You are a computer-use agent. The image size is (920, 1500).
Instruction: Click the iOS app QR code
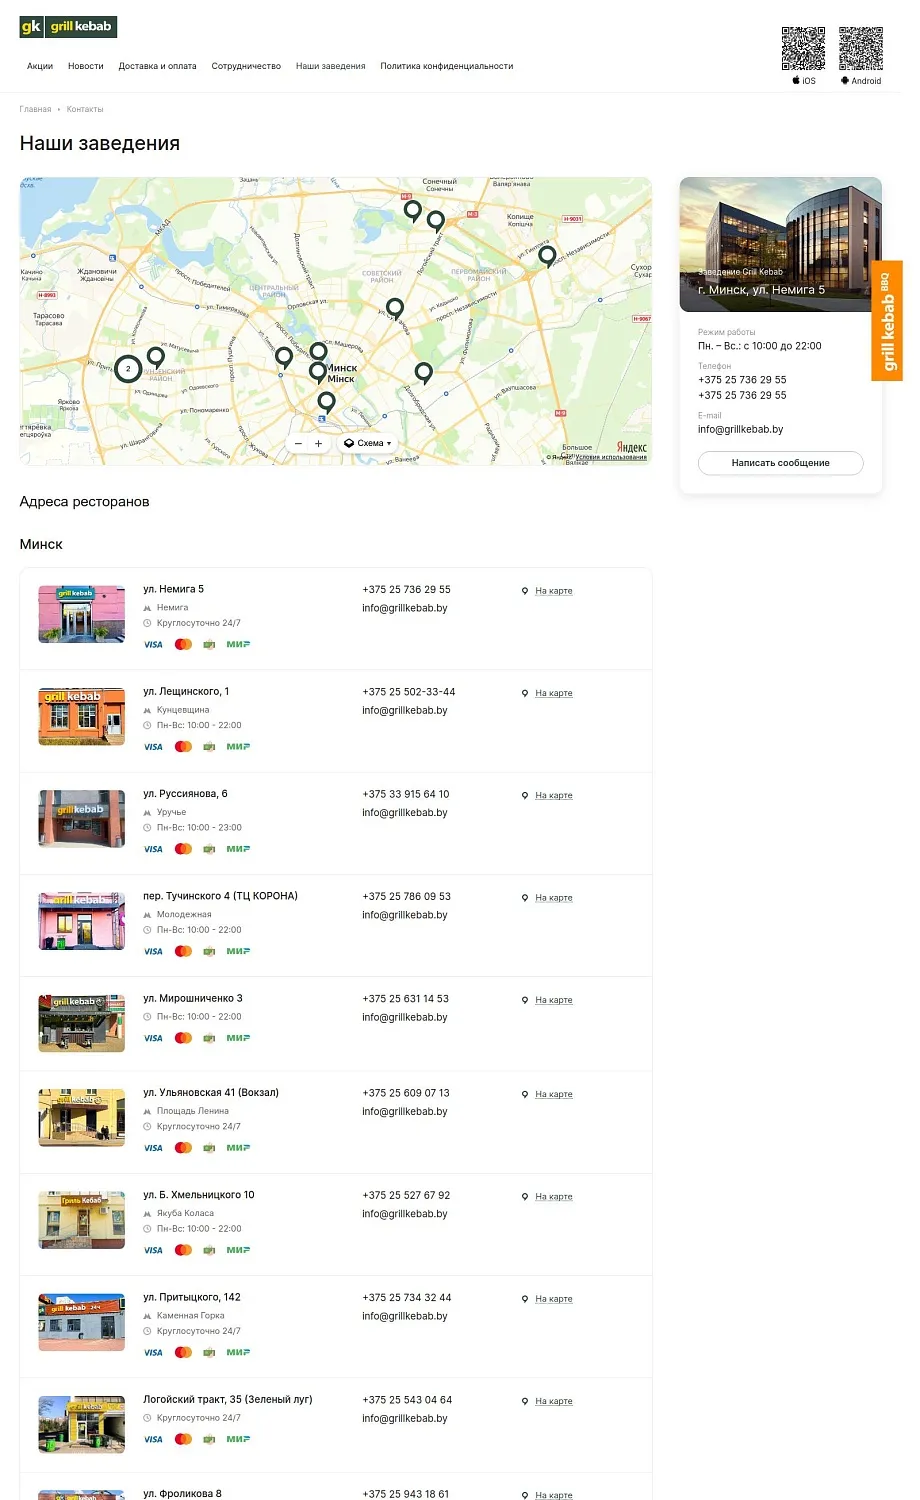click(x=803, y=49)
